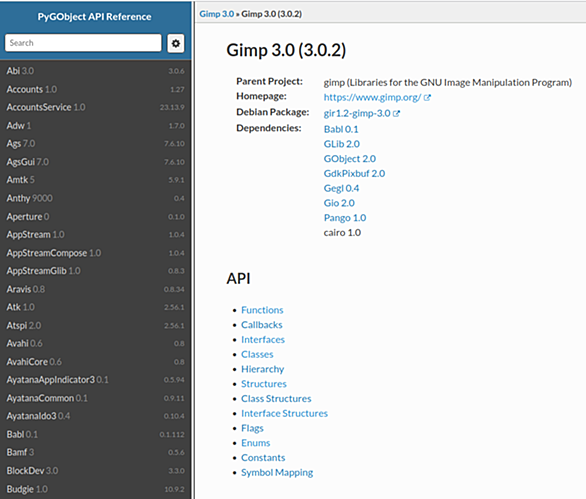Viewport: 586px width, 499px height.
Task: Select Babl 0.1 in the sidebar list
Action: coord(95,434)
